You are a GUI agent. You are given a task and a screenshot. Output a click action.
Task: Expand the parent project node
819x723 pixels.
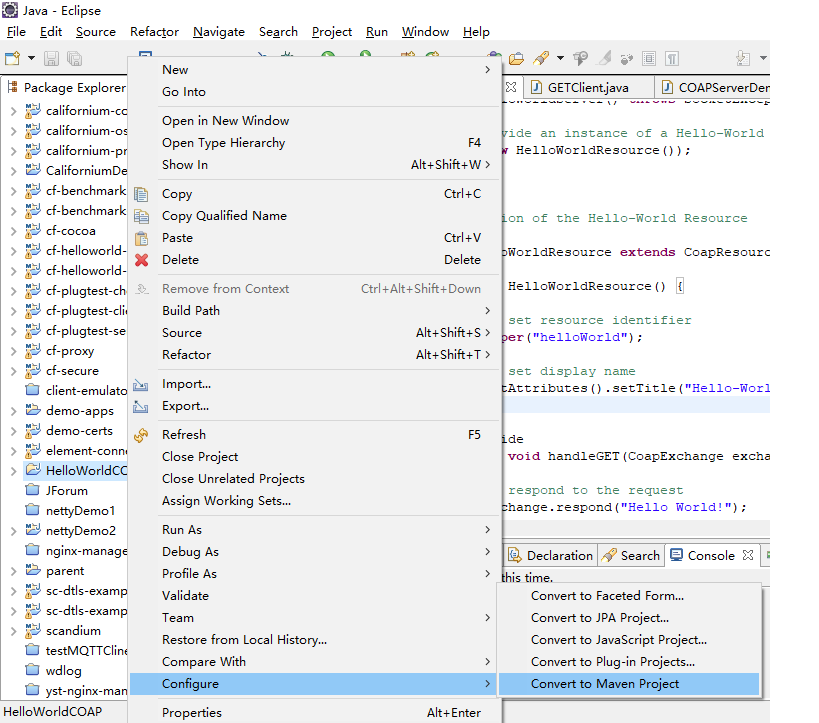point(14,571)
